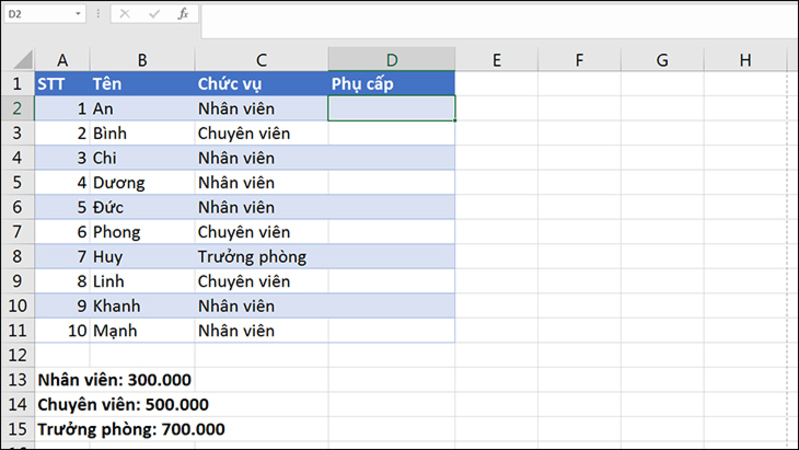Select column H header

[745, 60]
